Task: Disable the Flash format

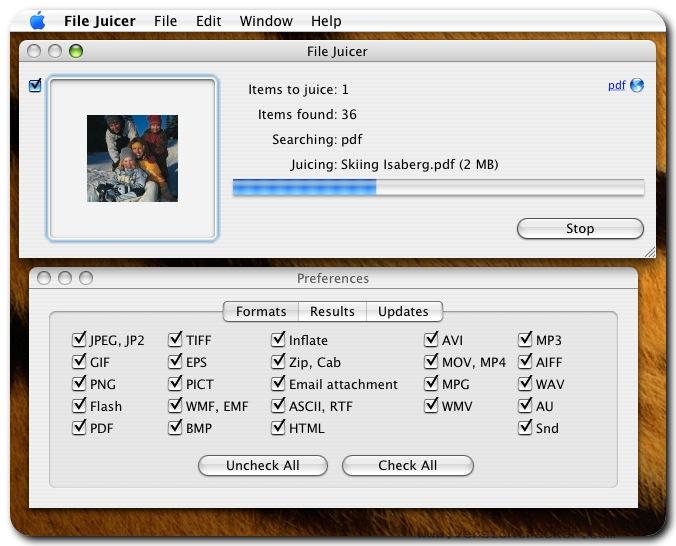Action: pos(79,405)
